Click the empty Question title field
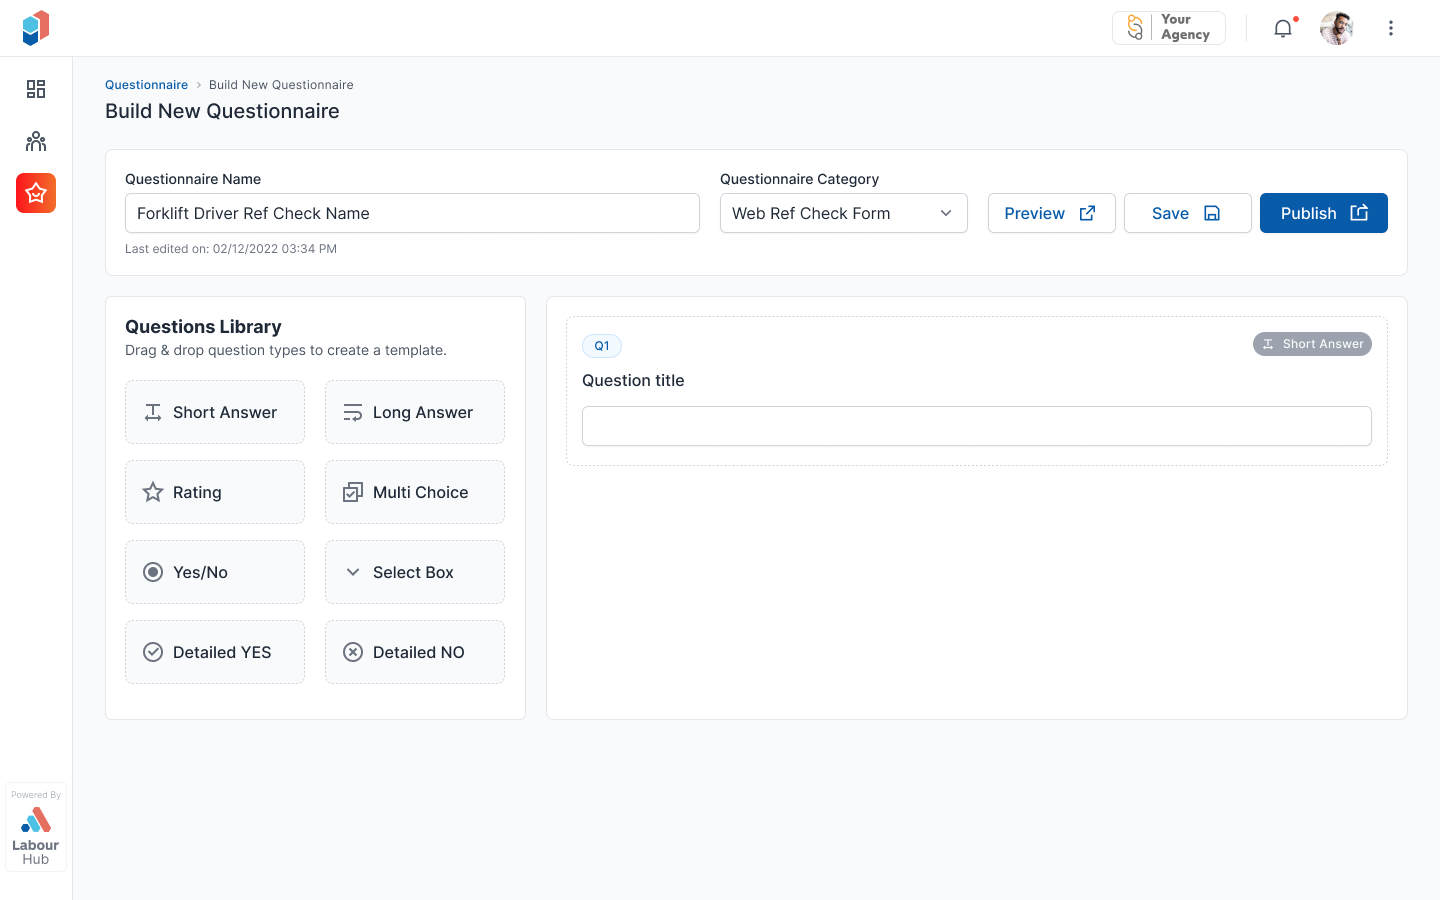Image resolution: width=1440 pixels, height=900 pixels. click(977, 425)
